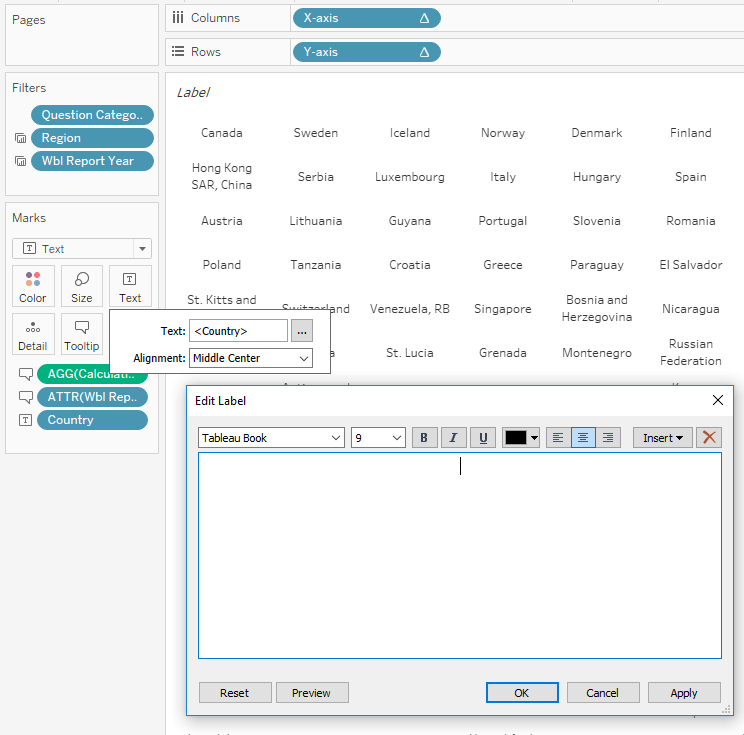This screenshot has width=744, height=735.
Task: Toggle Bold formatting in Edit Label
Action: pyautogui.click(x=424, y=437)
